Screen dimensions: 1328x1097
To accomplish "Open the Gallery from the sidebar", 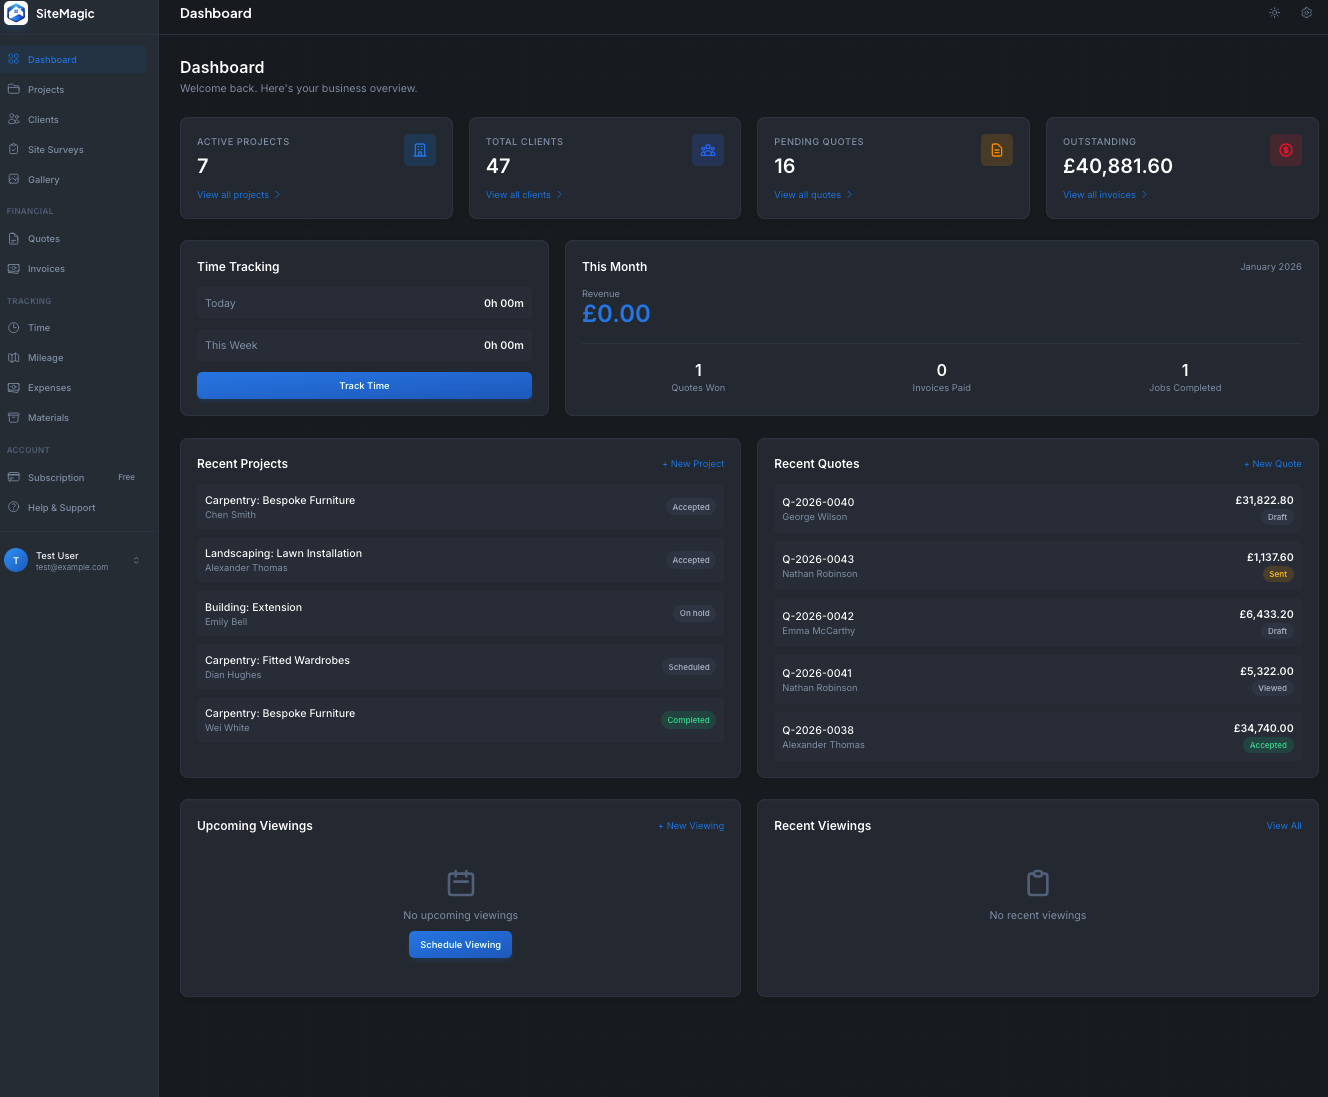I will pos(14,179).
